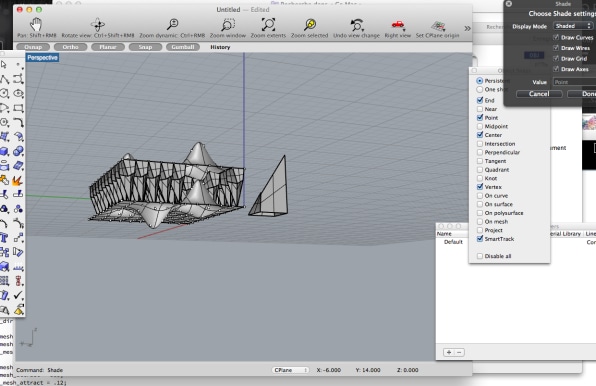596x386 pixels.
Task: Open the Perspective viewport title menu
Action: pos(42,58)
